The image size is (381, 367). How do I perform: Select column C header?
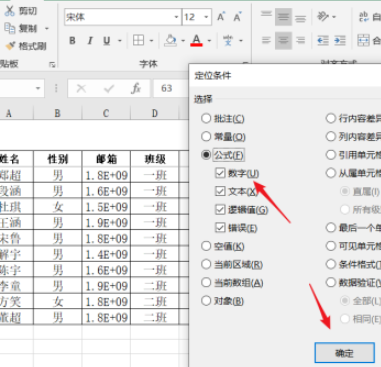coord(106,113)
